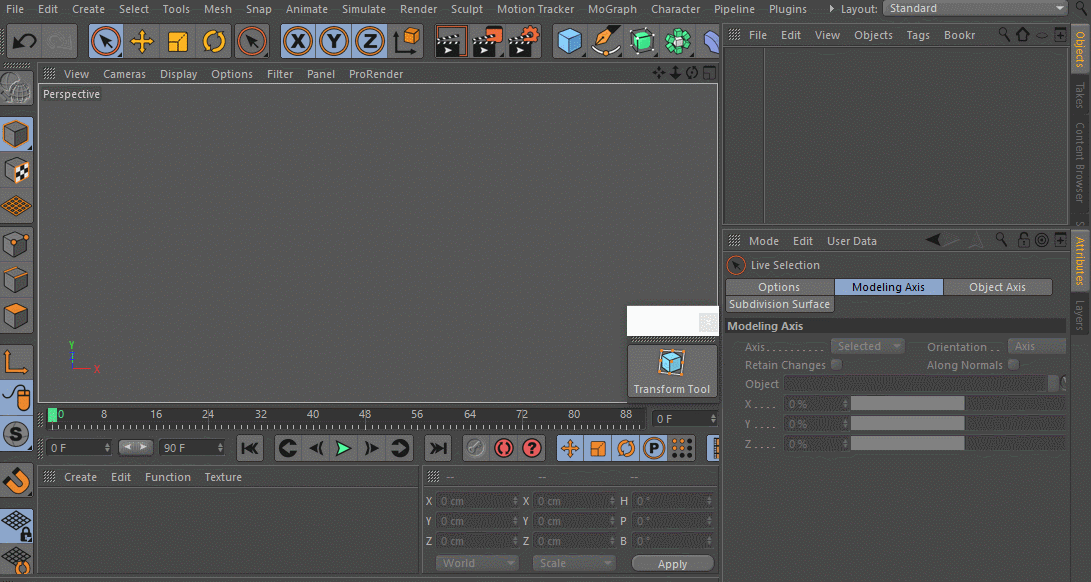The height and width of the screenshot is (582, 1091).
Task: Enable the Retain Changes checkbox
Action: [836, 365]
